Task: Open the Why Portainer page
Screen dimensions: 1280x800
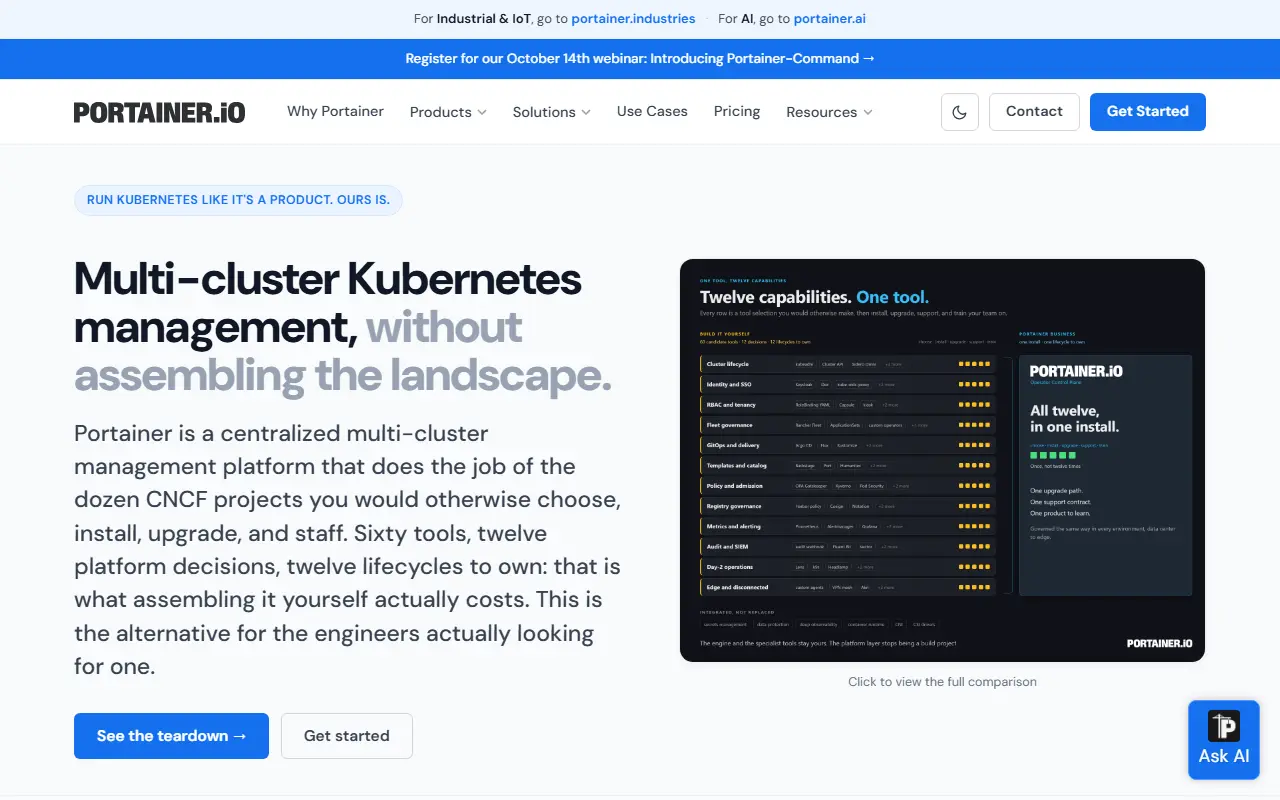Action: click(x=335, y=111)
